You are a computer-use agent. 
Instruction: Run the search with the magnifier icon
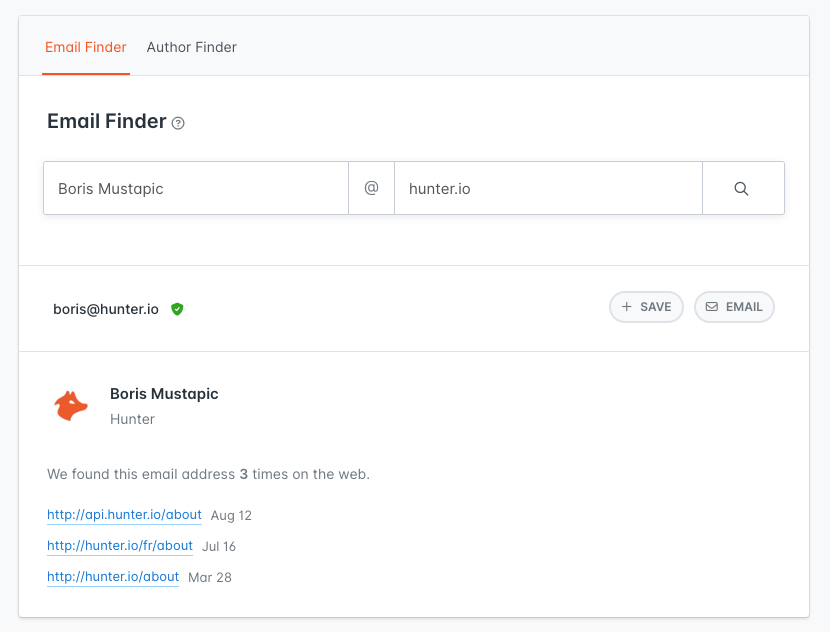[743, 188]
